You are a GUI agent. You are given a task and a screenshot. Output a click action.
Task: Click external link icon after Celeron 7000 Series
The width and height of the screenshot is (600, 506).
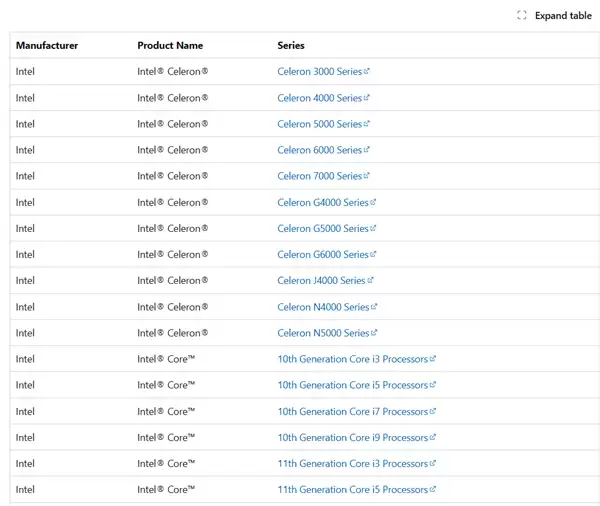[x=367, y=176]
